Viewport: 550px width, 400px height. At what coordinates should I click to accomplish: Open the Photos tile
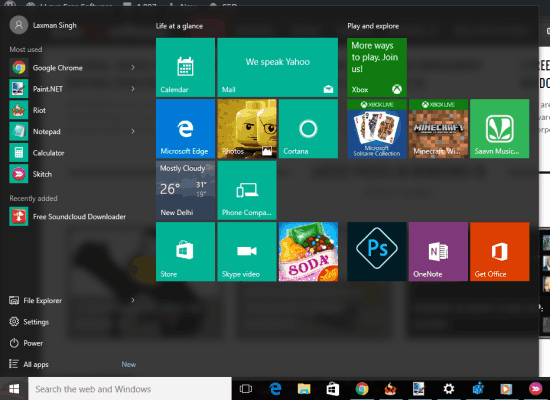[247, 128]
